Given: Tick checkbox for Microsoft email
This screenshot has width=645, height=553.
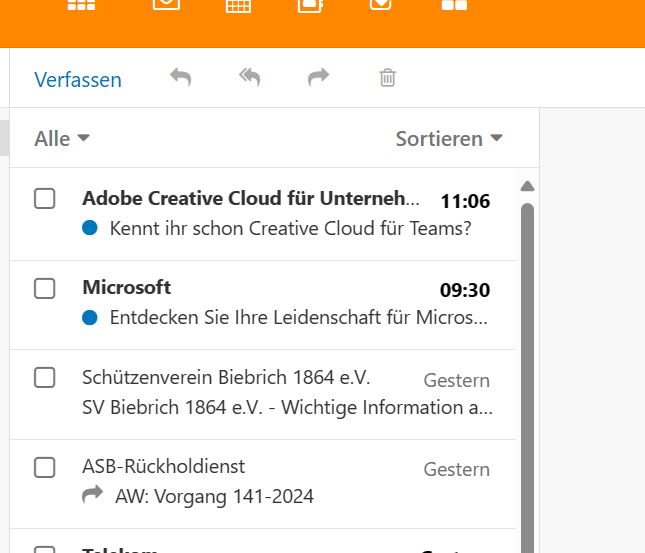Looking at the screenshot, I should (44, 288).
